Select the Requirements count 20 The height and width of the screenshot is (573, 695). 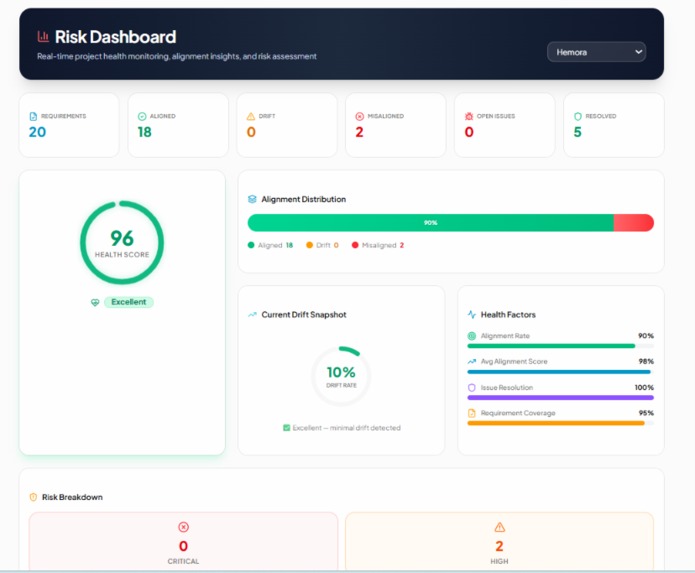[37, 132]
